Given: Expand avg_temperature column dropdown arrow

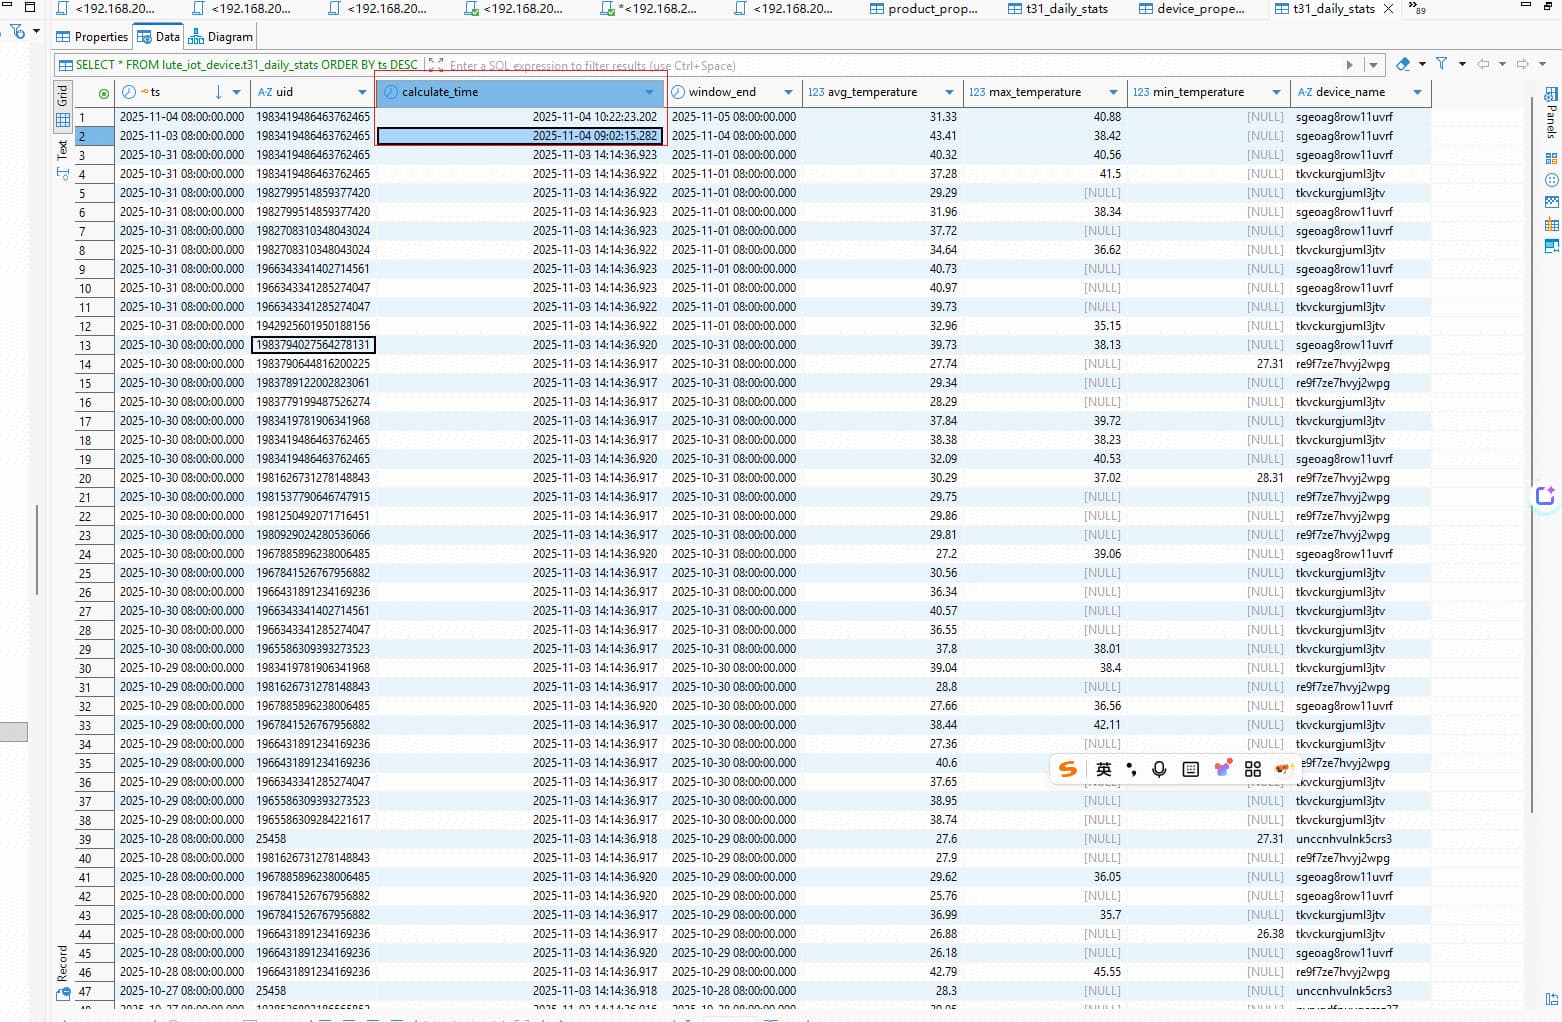Looking at the screenshot, I should [x=949, y=92].
